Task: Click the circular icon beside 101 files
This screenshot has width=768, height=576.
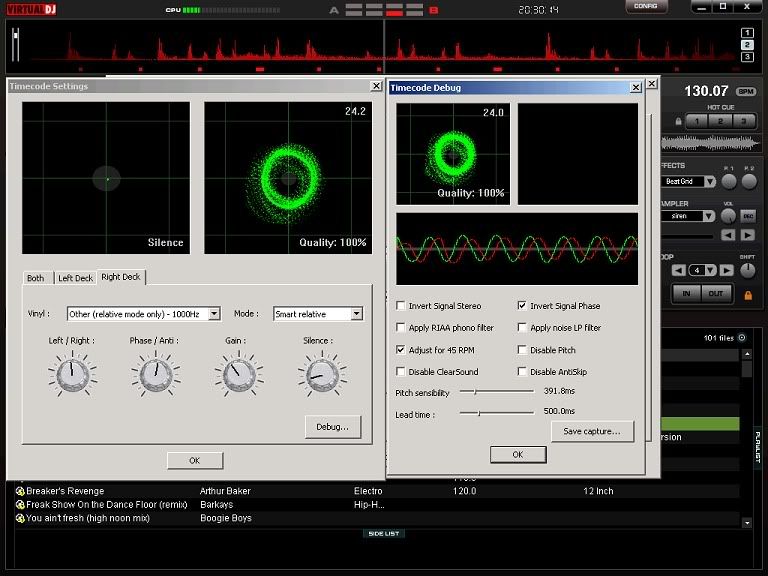Action: (742, 337)
